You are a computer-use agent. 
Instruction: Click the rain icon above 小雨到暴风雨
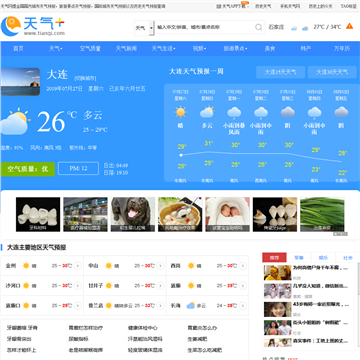coord(234,113)
